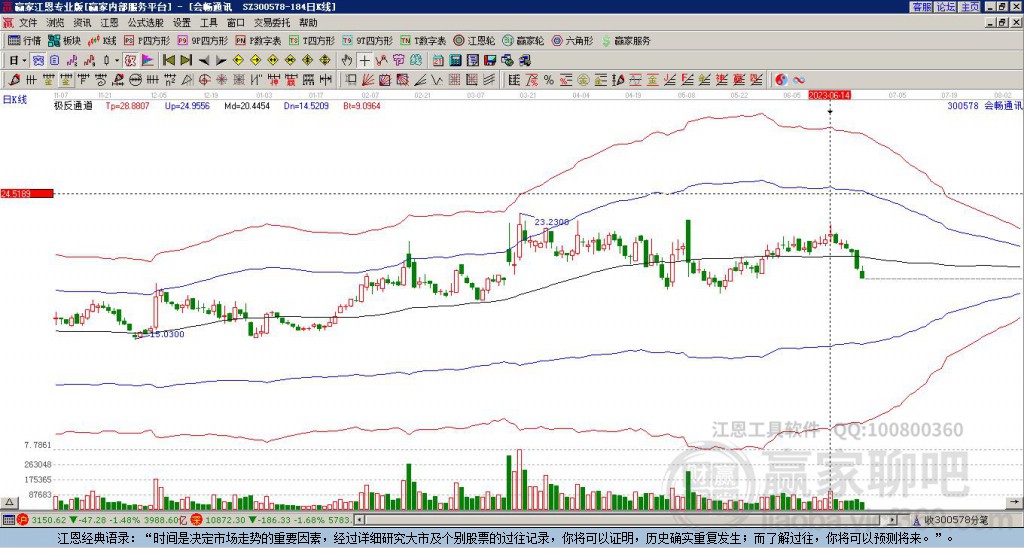Select the red pen drawing tool

[13, 80]
